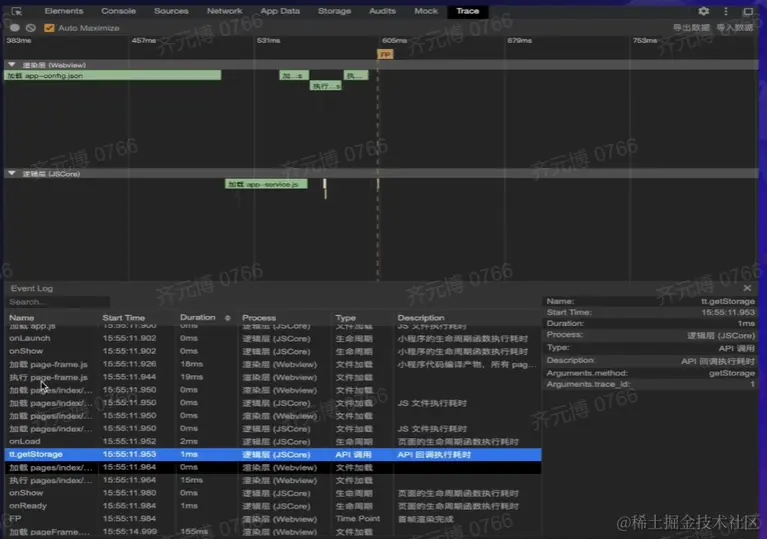Sort by the Name column header
767x539 pixels.
click(22, 318)
